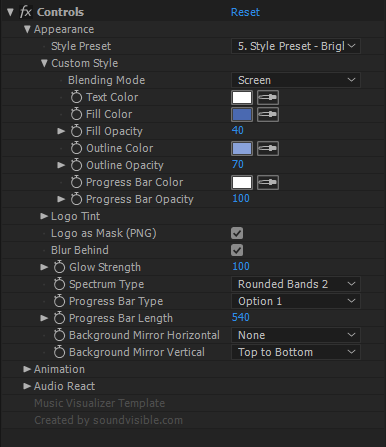Select the Blending Mode property label
The width and height of the screenshot is (386, 447).
(107, 80)
